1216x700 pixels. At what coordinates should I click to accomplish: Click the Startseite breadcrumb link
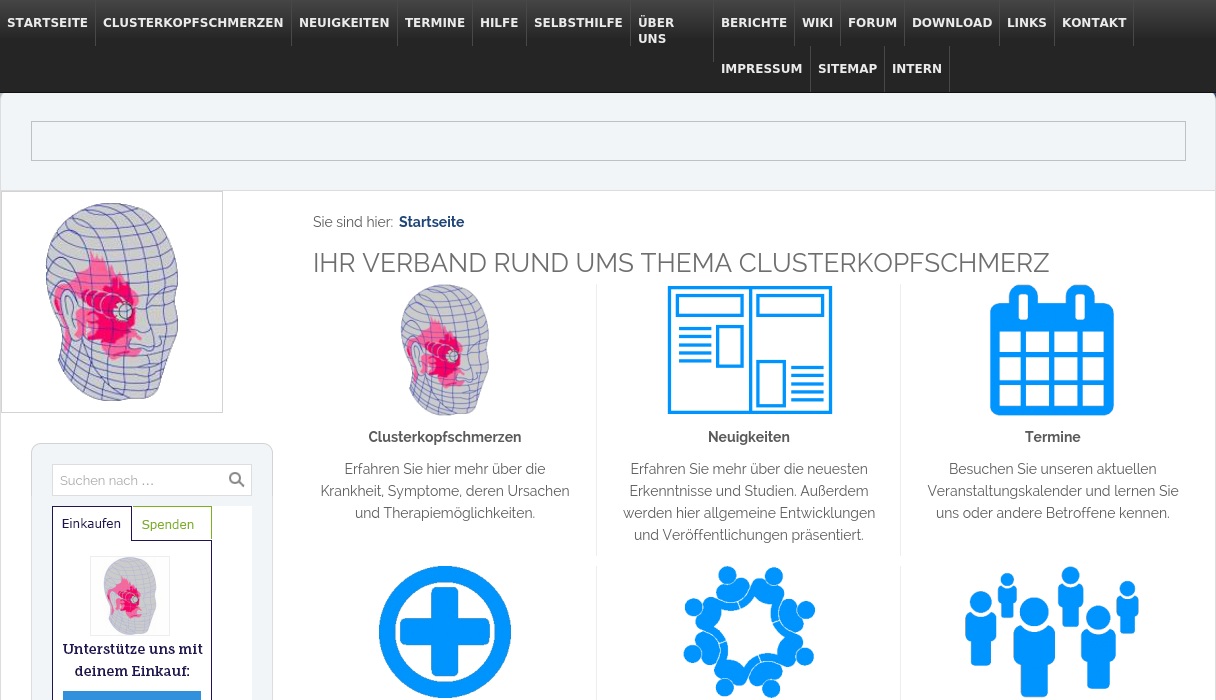pyautogui.click(x=431, y=222)
